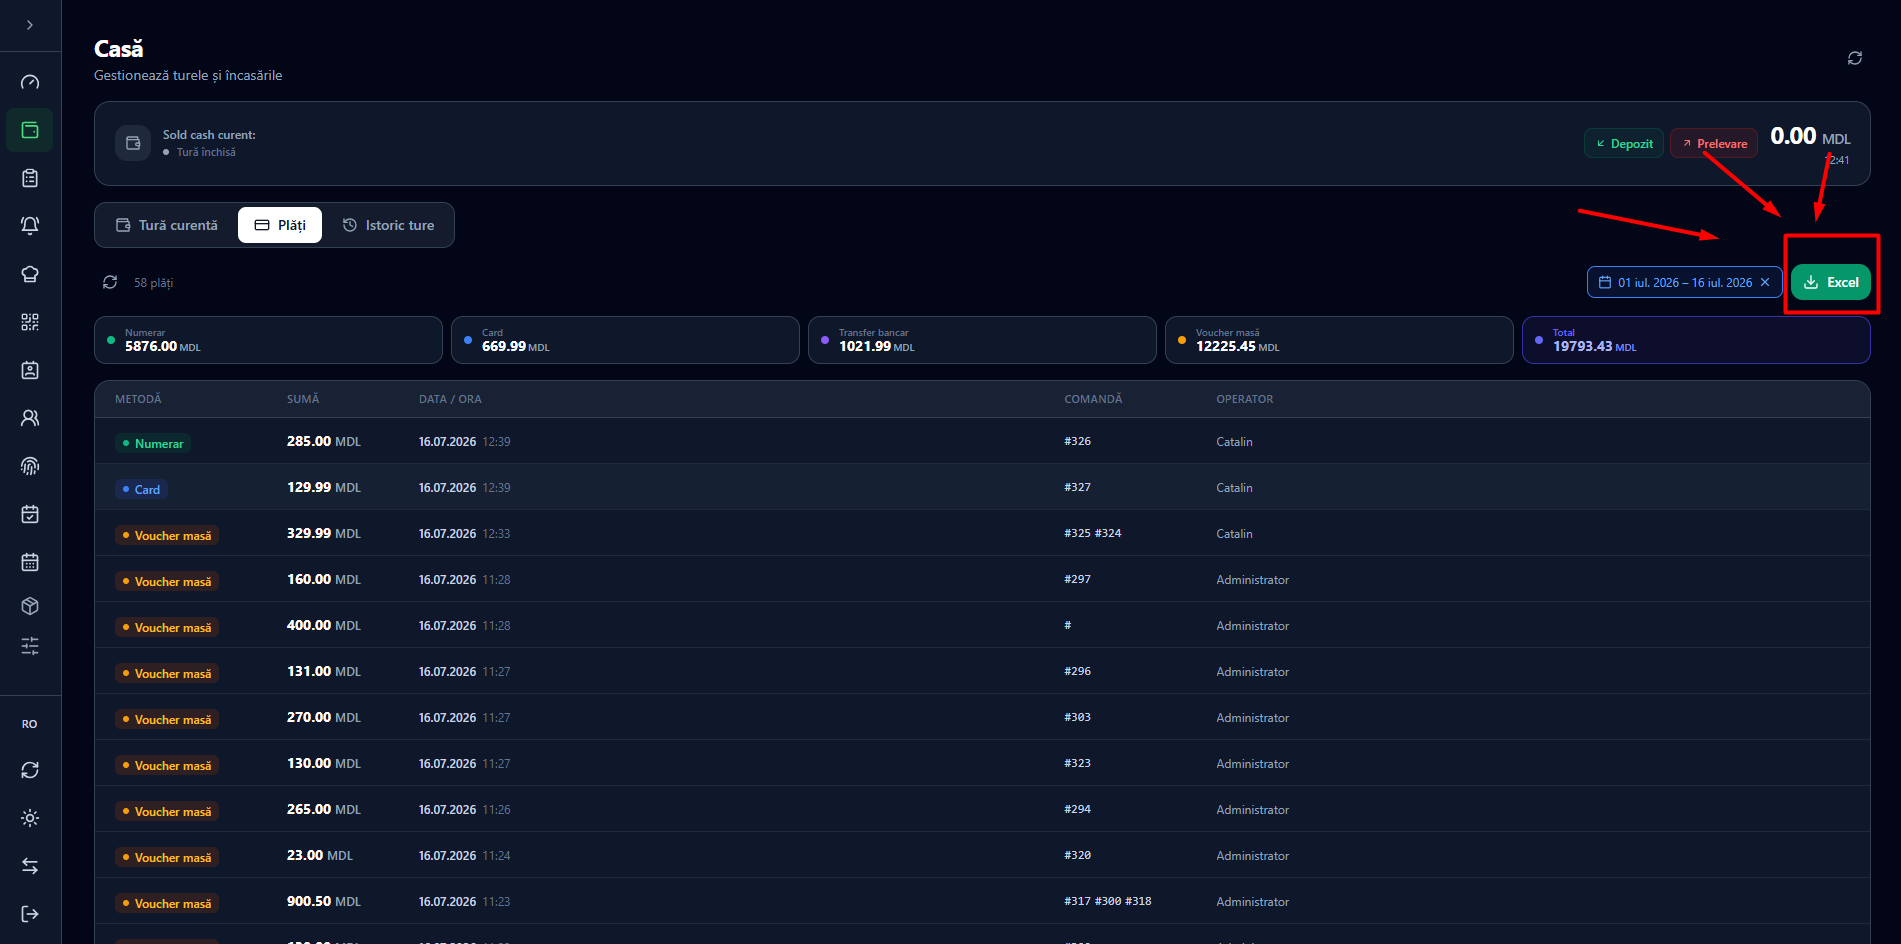Viewport: 1901px width, 944px height.
Task: Expand the sidebar with the chevron arrow
Action: click(x=30, y=25)
